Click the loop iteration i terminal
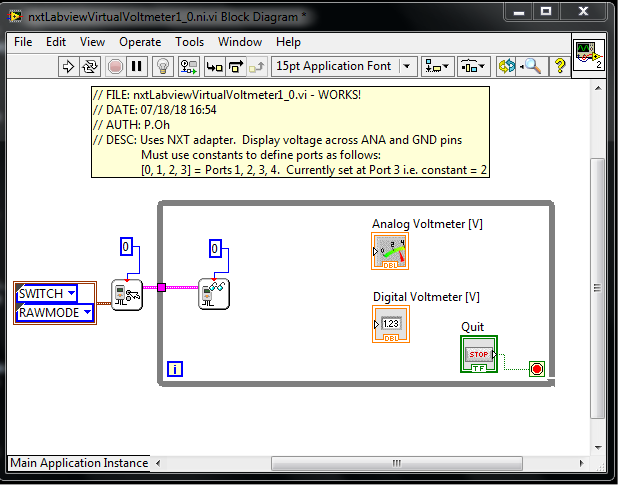Viewport: 618px width, 485px height. (x=175, y=369)
